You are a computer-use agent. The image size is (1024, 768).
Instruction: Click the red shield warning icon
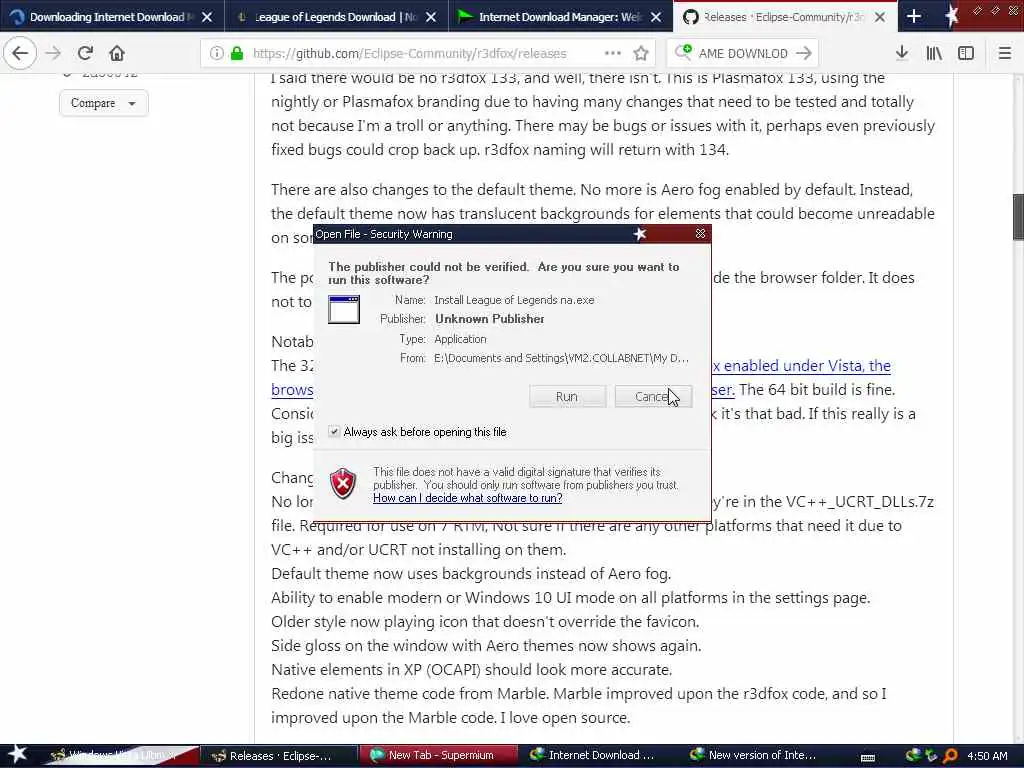point(343,483)
